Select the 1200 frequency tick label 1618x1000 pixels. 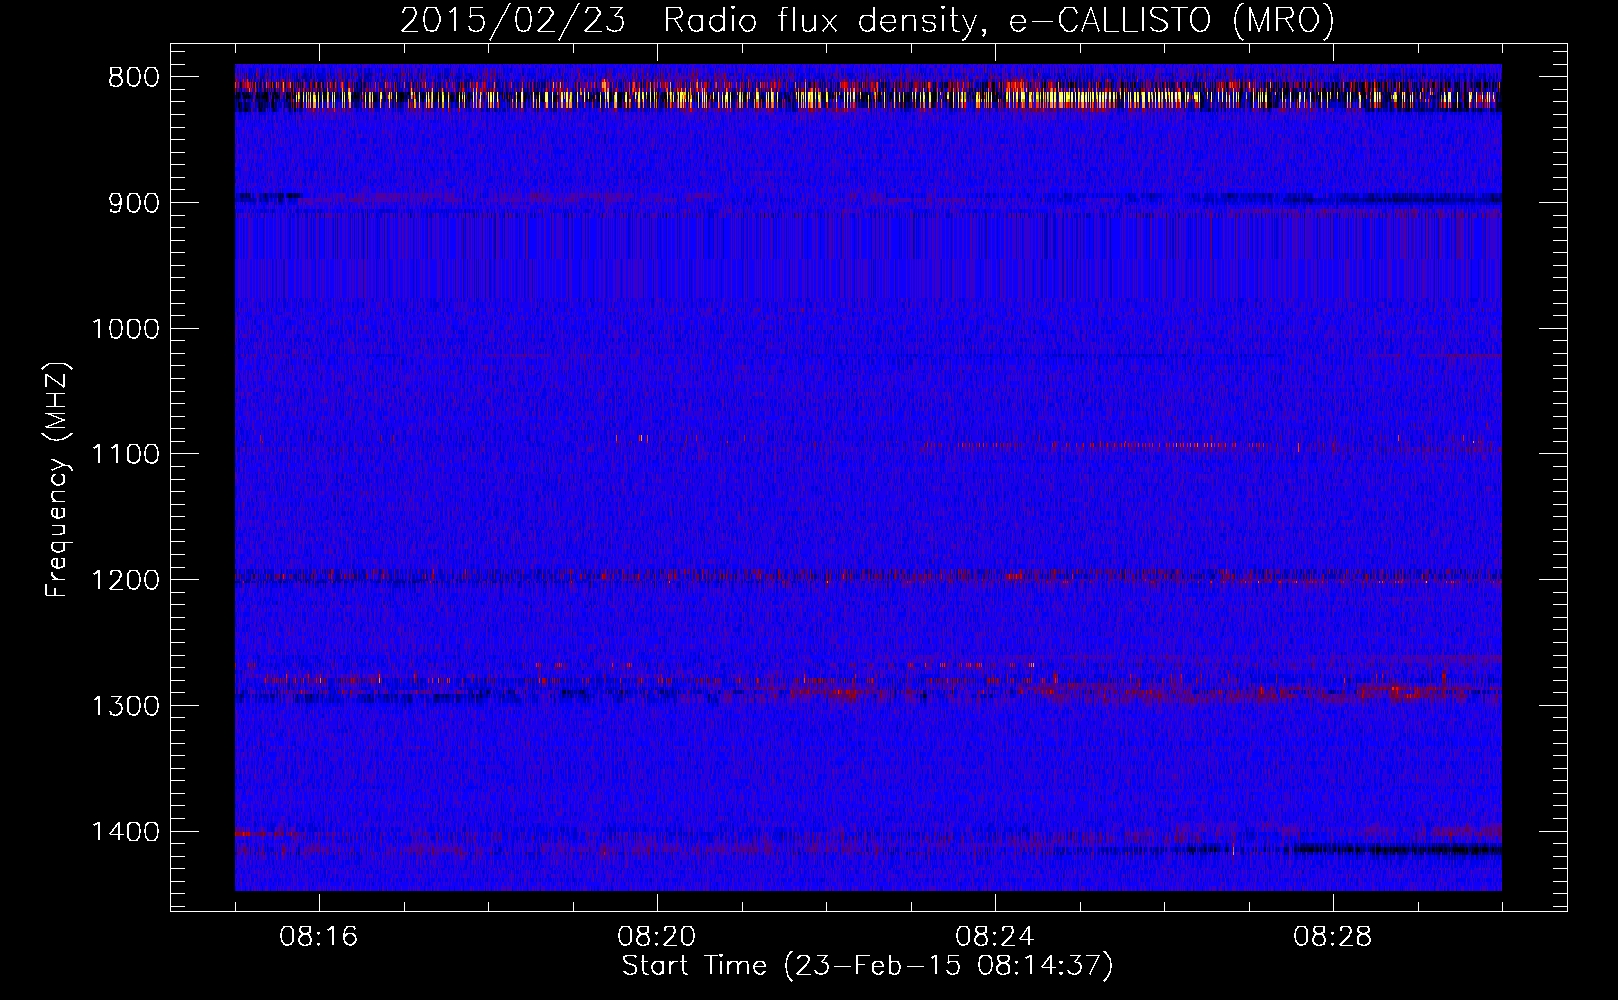click(125, 581)
